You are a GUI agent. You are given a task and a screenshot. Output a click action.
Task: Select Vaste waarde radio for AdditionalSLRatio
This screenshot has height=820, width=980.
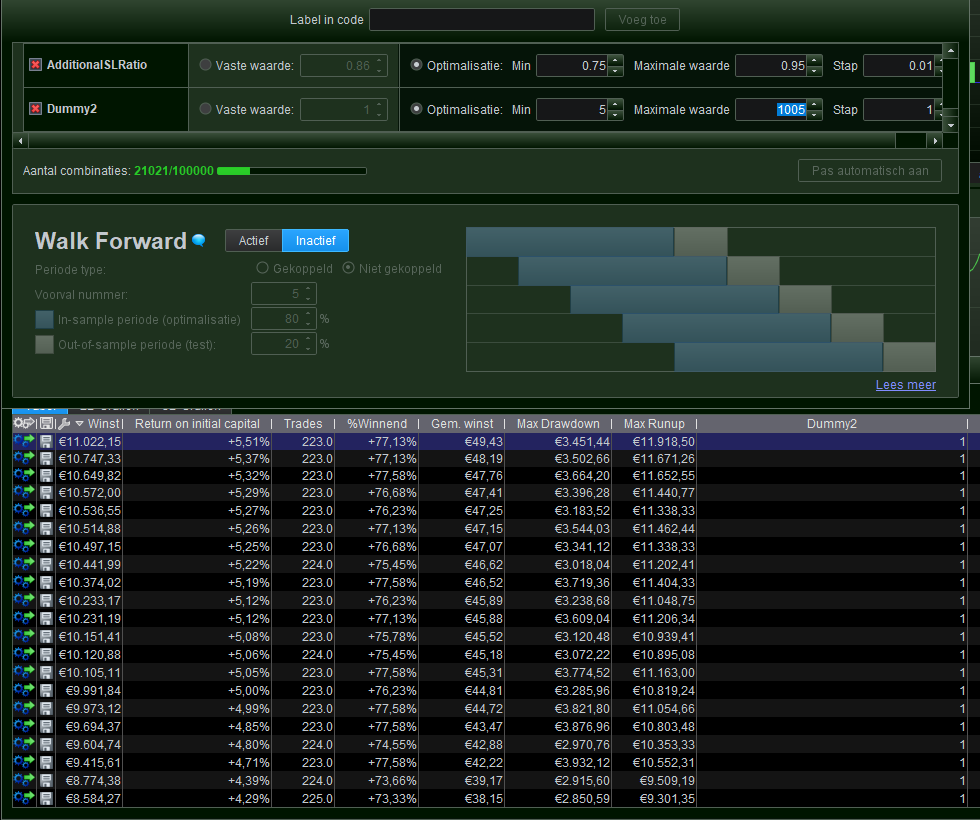pos(206,65)
